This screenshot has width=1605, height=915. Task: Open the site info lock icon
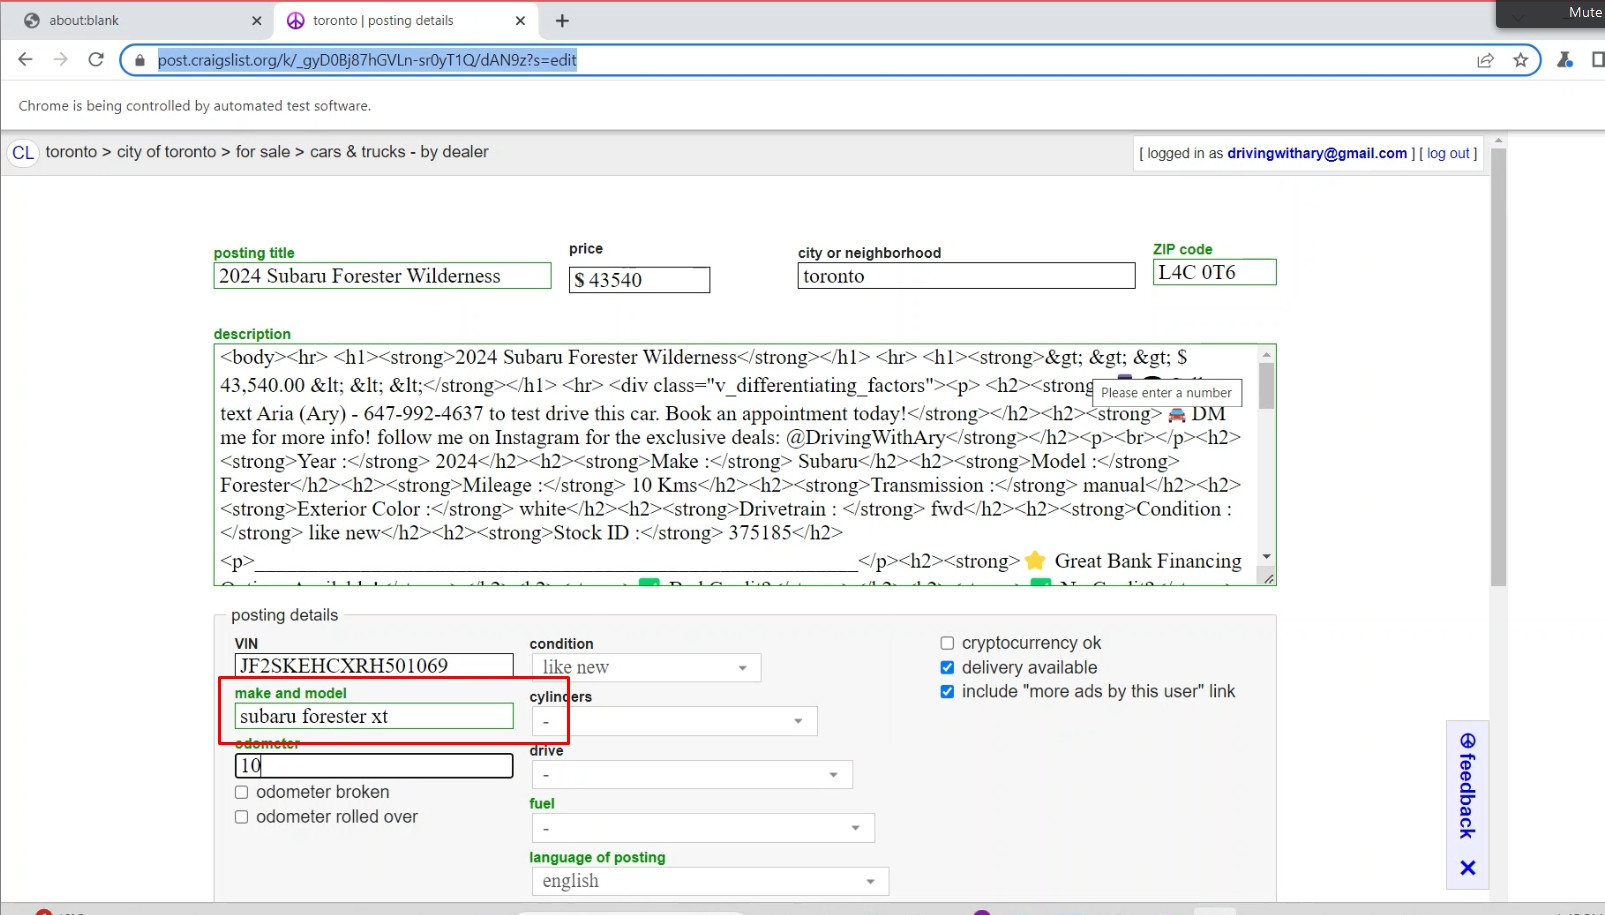pyautogui.click(x=140, y=60)
